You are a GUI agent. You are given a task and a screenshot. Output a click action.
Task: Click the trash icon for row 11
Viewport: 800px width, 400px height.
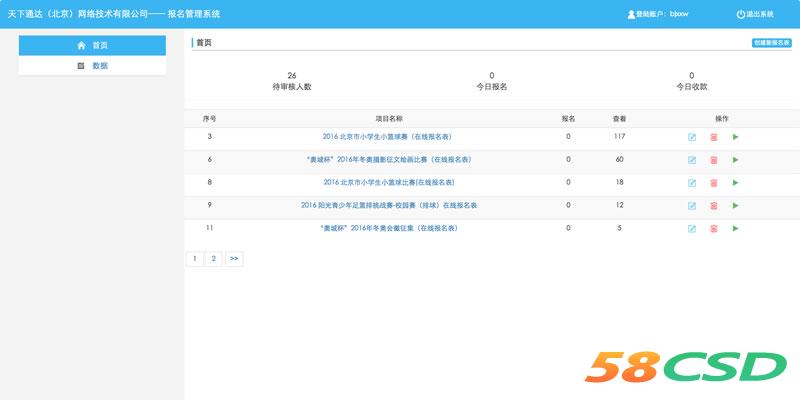714,229
